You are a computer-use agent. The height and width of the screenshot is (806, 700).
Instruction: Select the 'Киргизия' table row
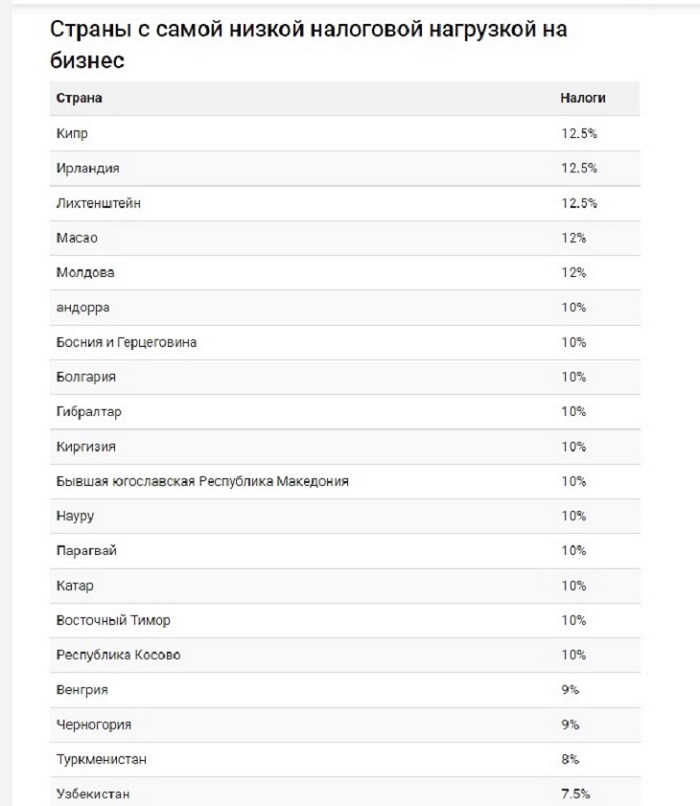click(345, 447)
